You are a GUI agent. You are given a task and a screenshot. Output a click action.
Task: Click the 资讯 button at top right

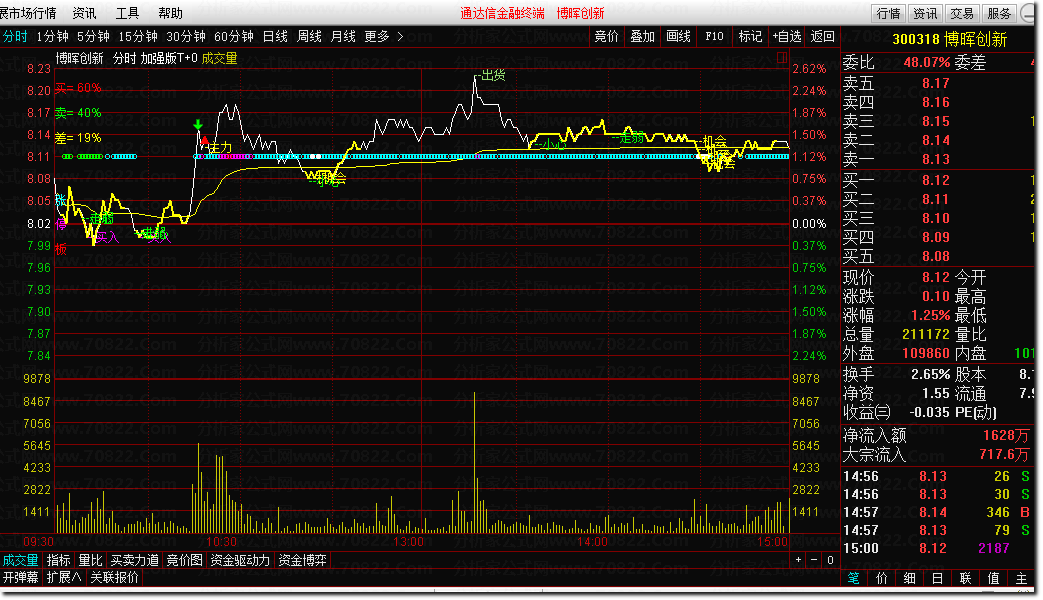925,13
